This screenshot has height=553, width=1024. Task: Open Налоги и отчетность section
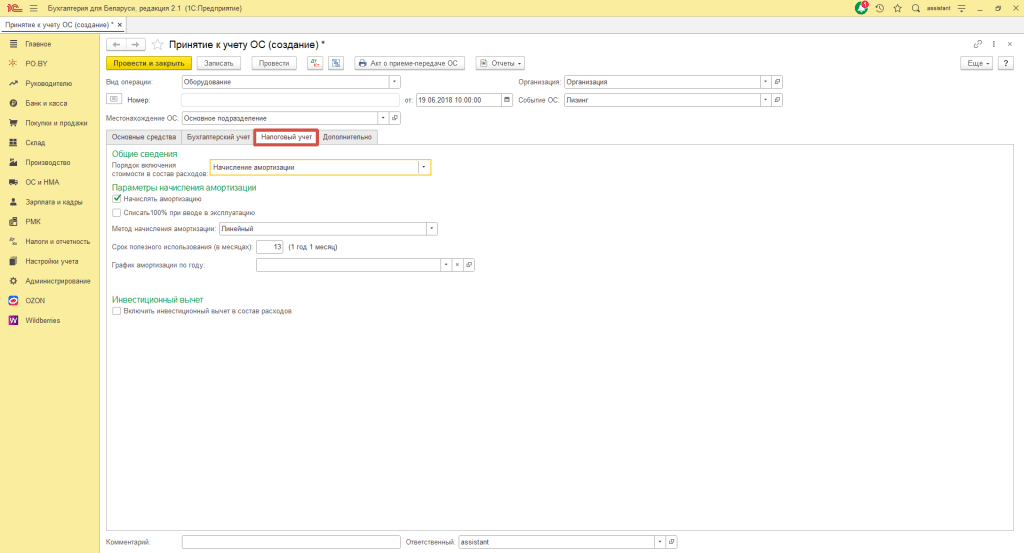57,242
